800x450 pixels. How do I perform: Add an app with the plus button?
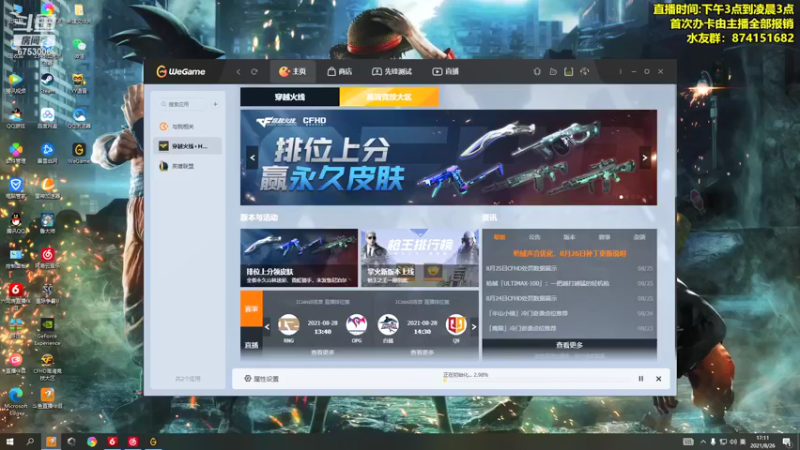215,104
